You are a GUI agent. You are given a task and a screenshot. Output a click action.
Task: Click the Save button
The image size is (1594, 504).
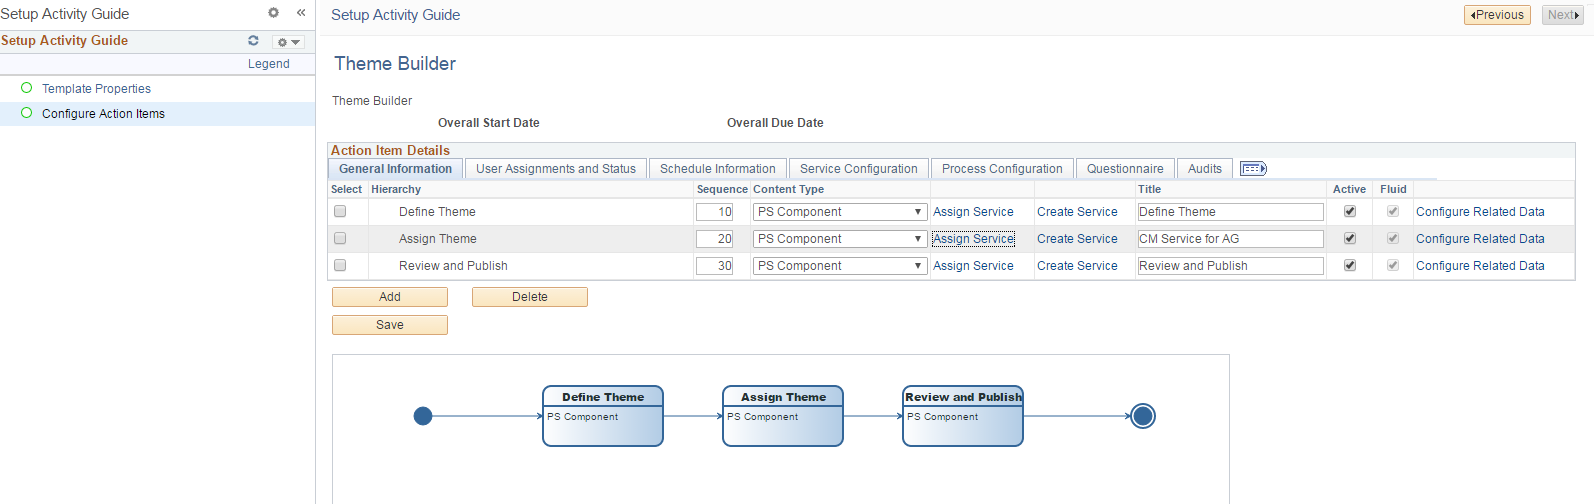(x=390, y=325)
